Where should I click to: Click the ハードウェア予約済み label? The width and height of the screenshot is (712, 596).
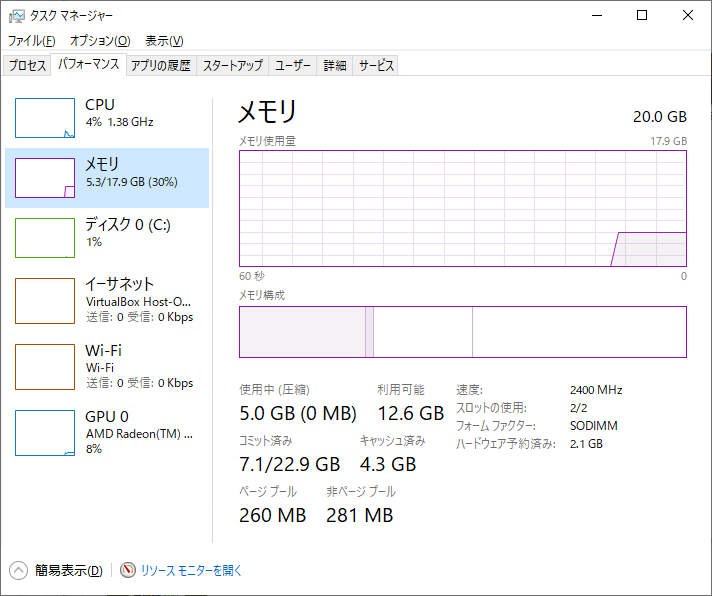pos(506,444)
